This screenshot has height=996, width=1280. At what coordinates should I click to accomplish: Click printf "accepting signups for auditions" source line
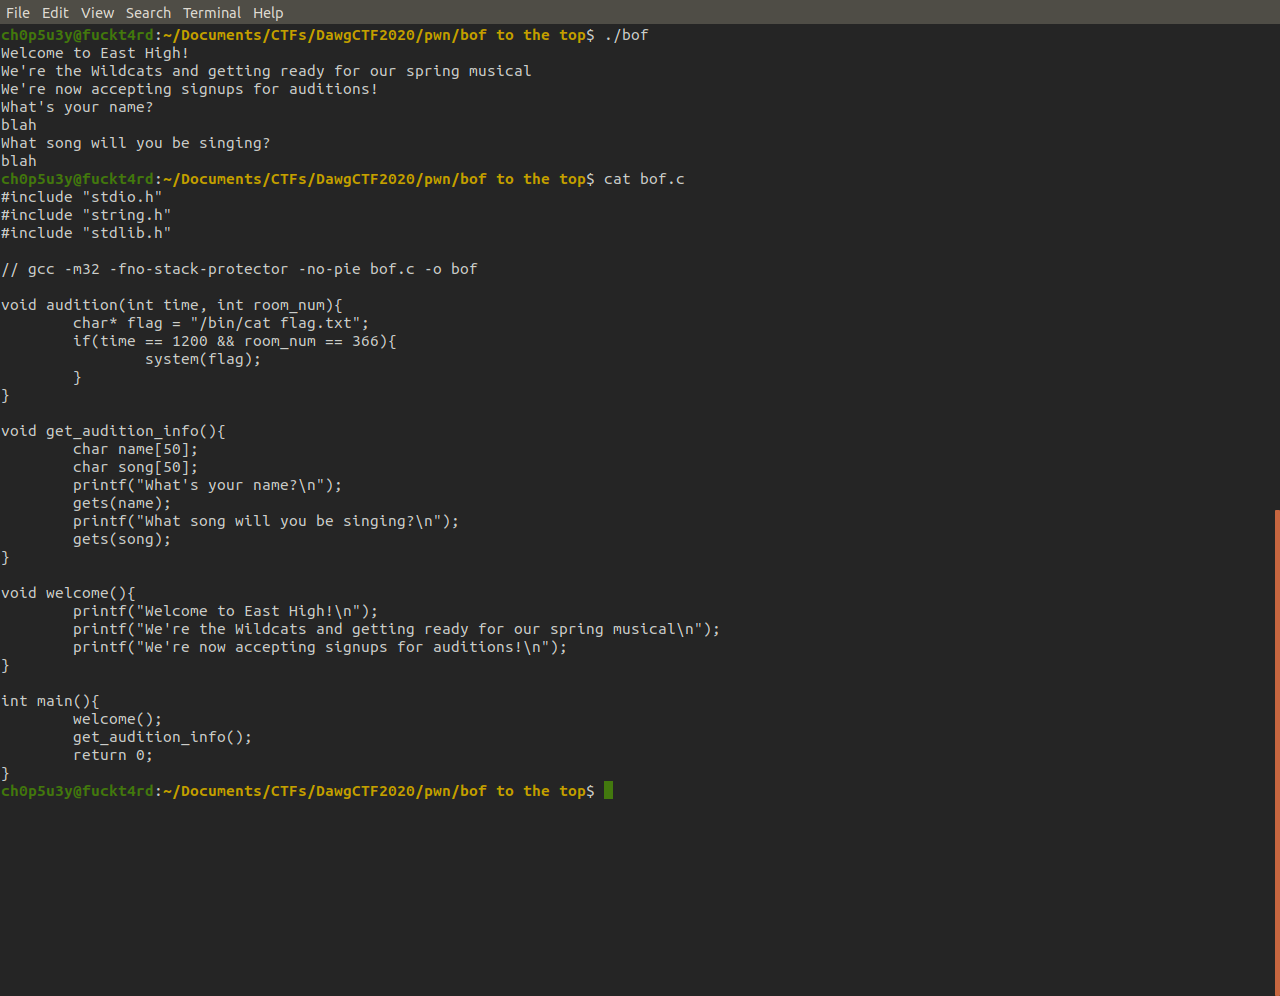[320, 647]
